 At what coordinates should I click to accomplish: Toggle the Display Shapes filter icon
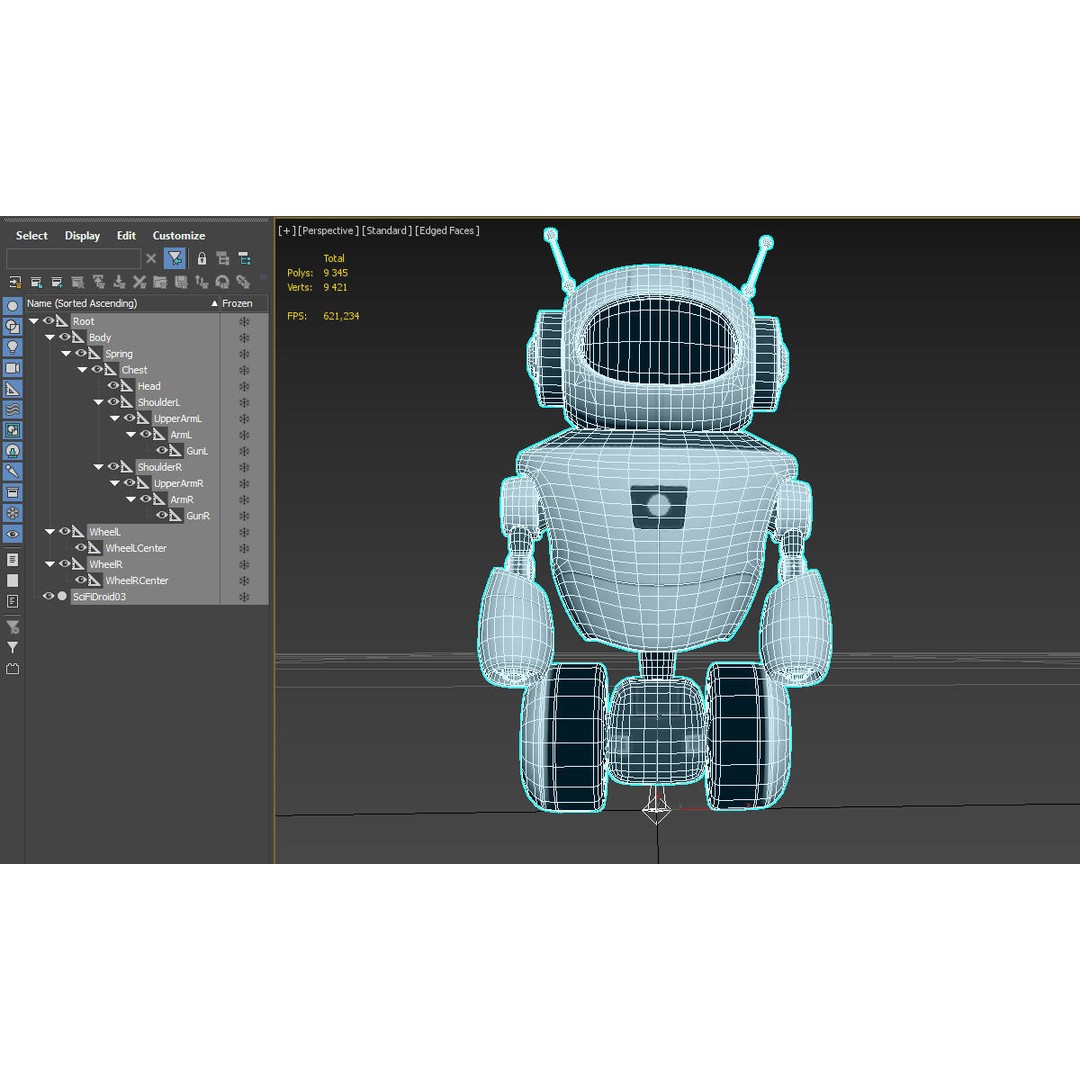tap(12, 326)
